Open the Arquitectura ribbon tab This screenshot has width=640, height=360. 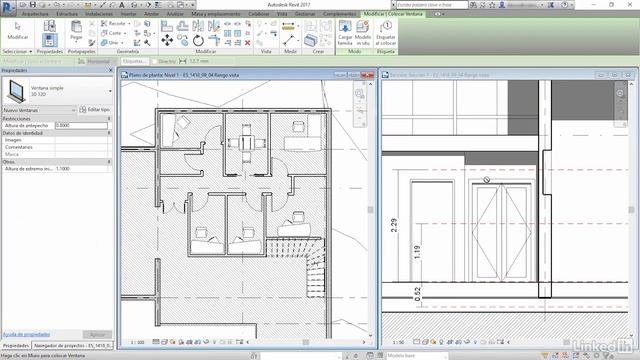pos(35,14)
